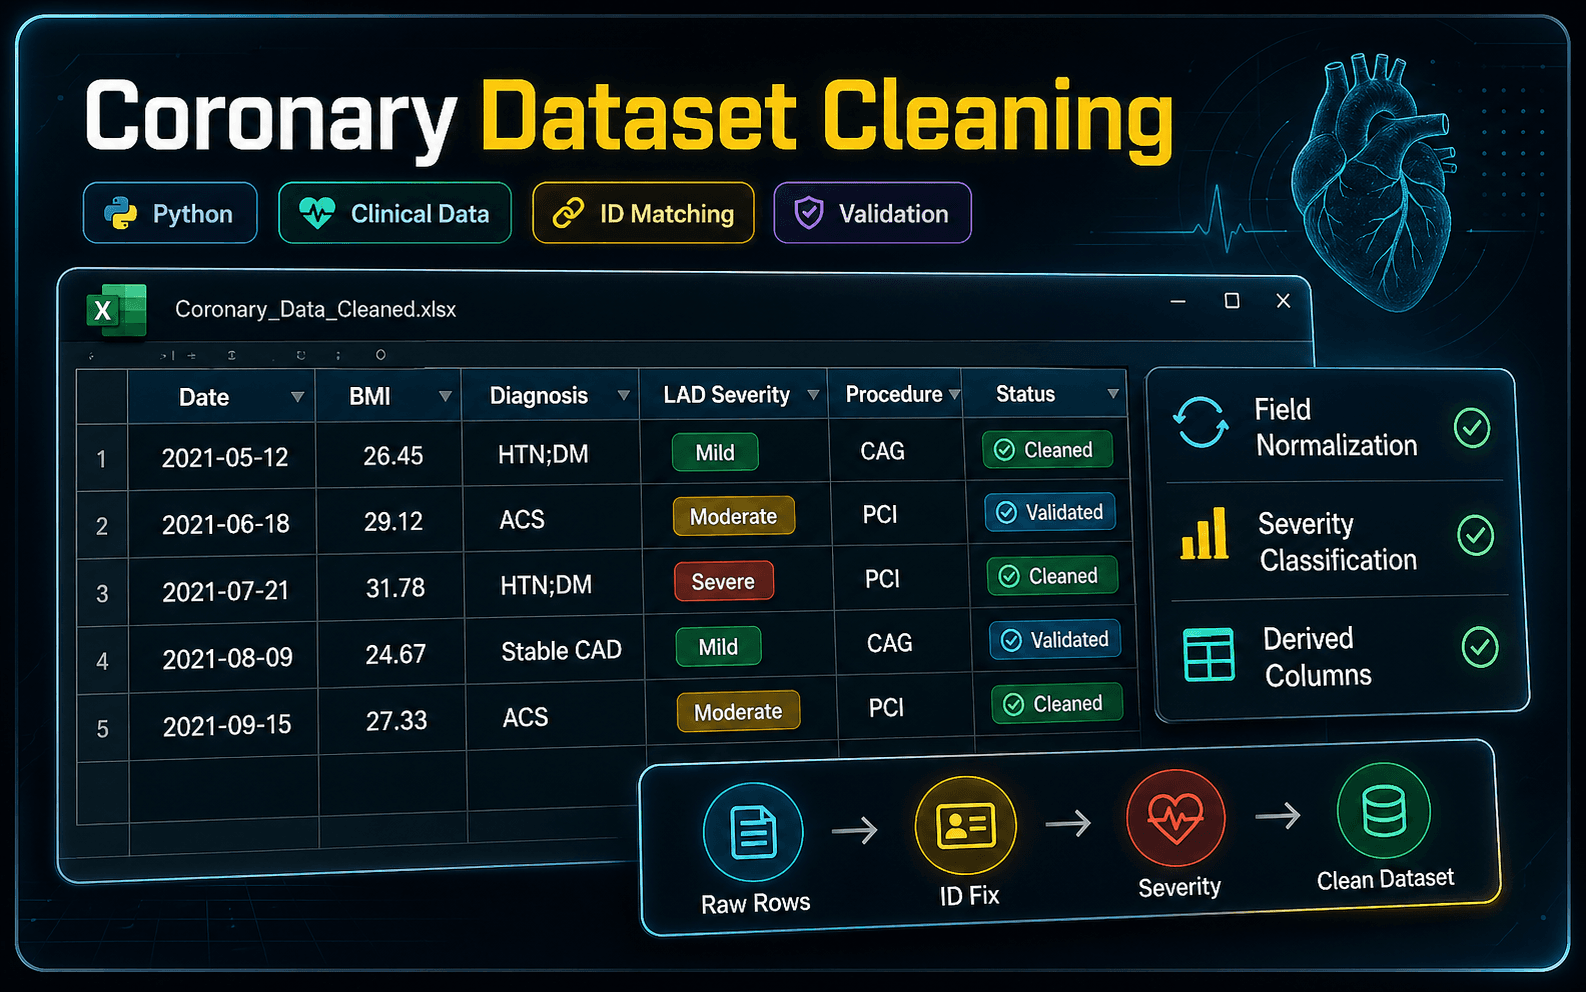Click the Moderate badge in row 5
Screen dimensions: 1586x992
[738, 711]
